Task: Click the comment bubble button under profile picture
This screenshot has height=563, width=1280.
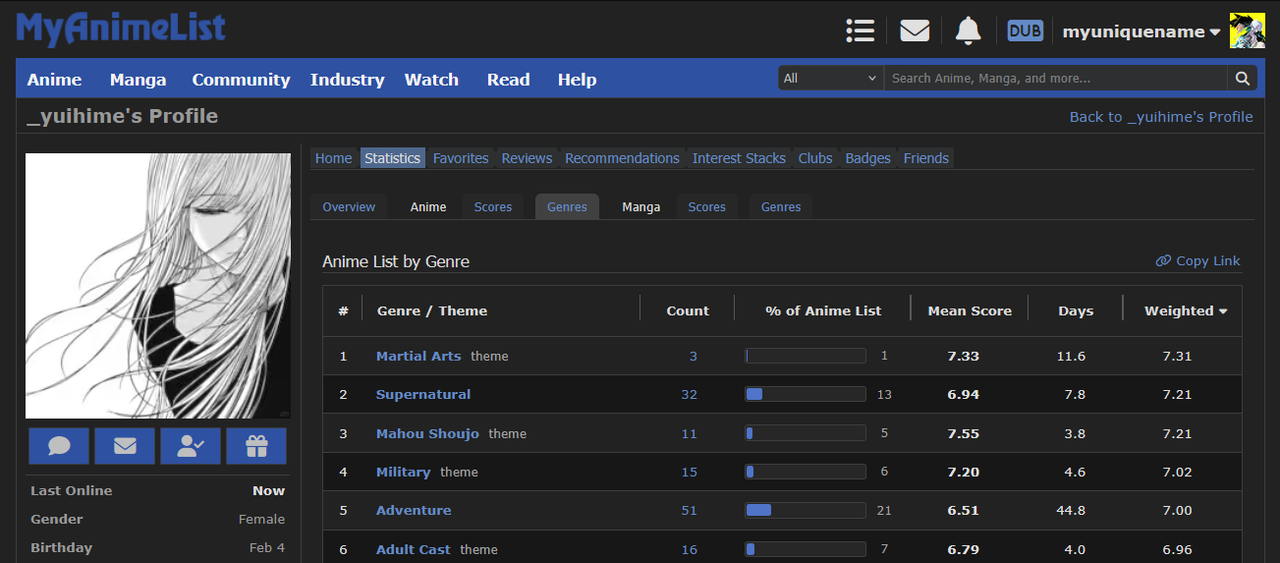Action: tap(59, 446)
